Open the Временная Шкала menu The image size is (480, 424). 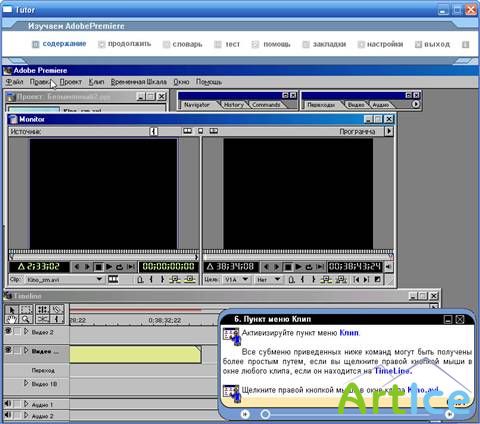click(139, 82)
